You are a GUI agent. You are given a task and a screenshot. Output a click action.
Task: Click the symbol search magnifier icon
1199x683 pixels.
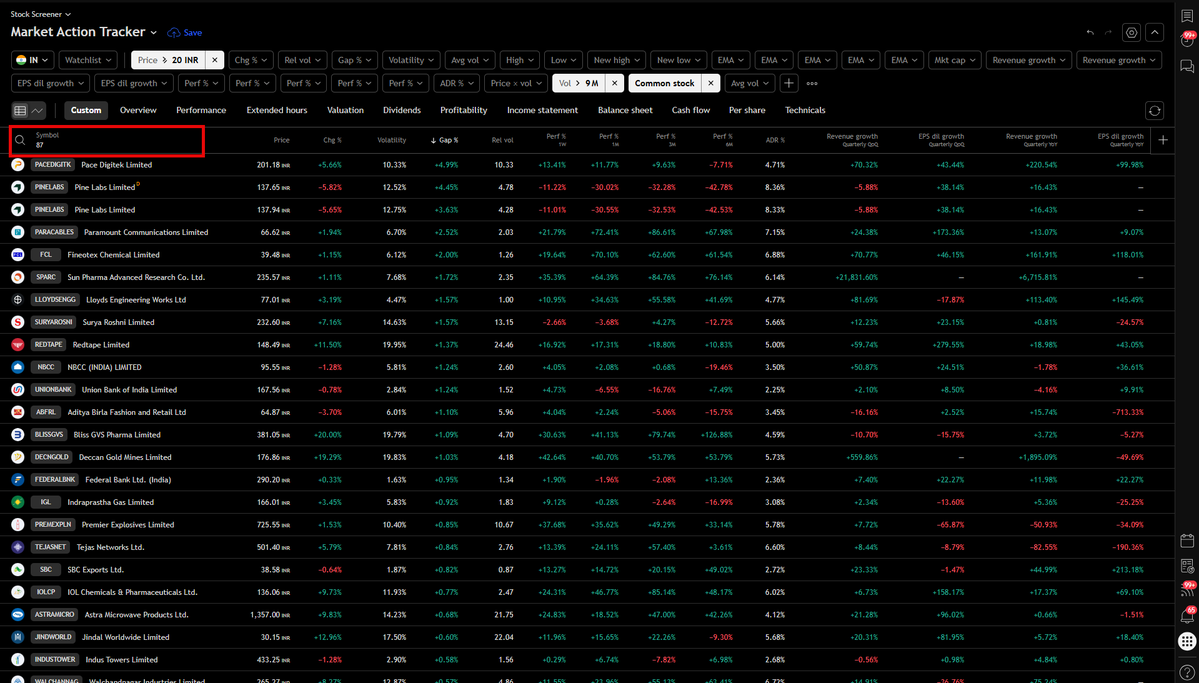click(21, 140)
